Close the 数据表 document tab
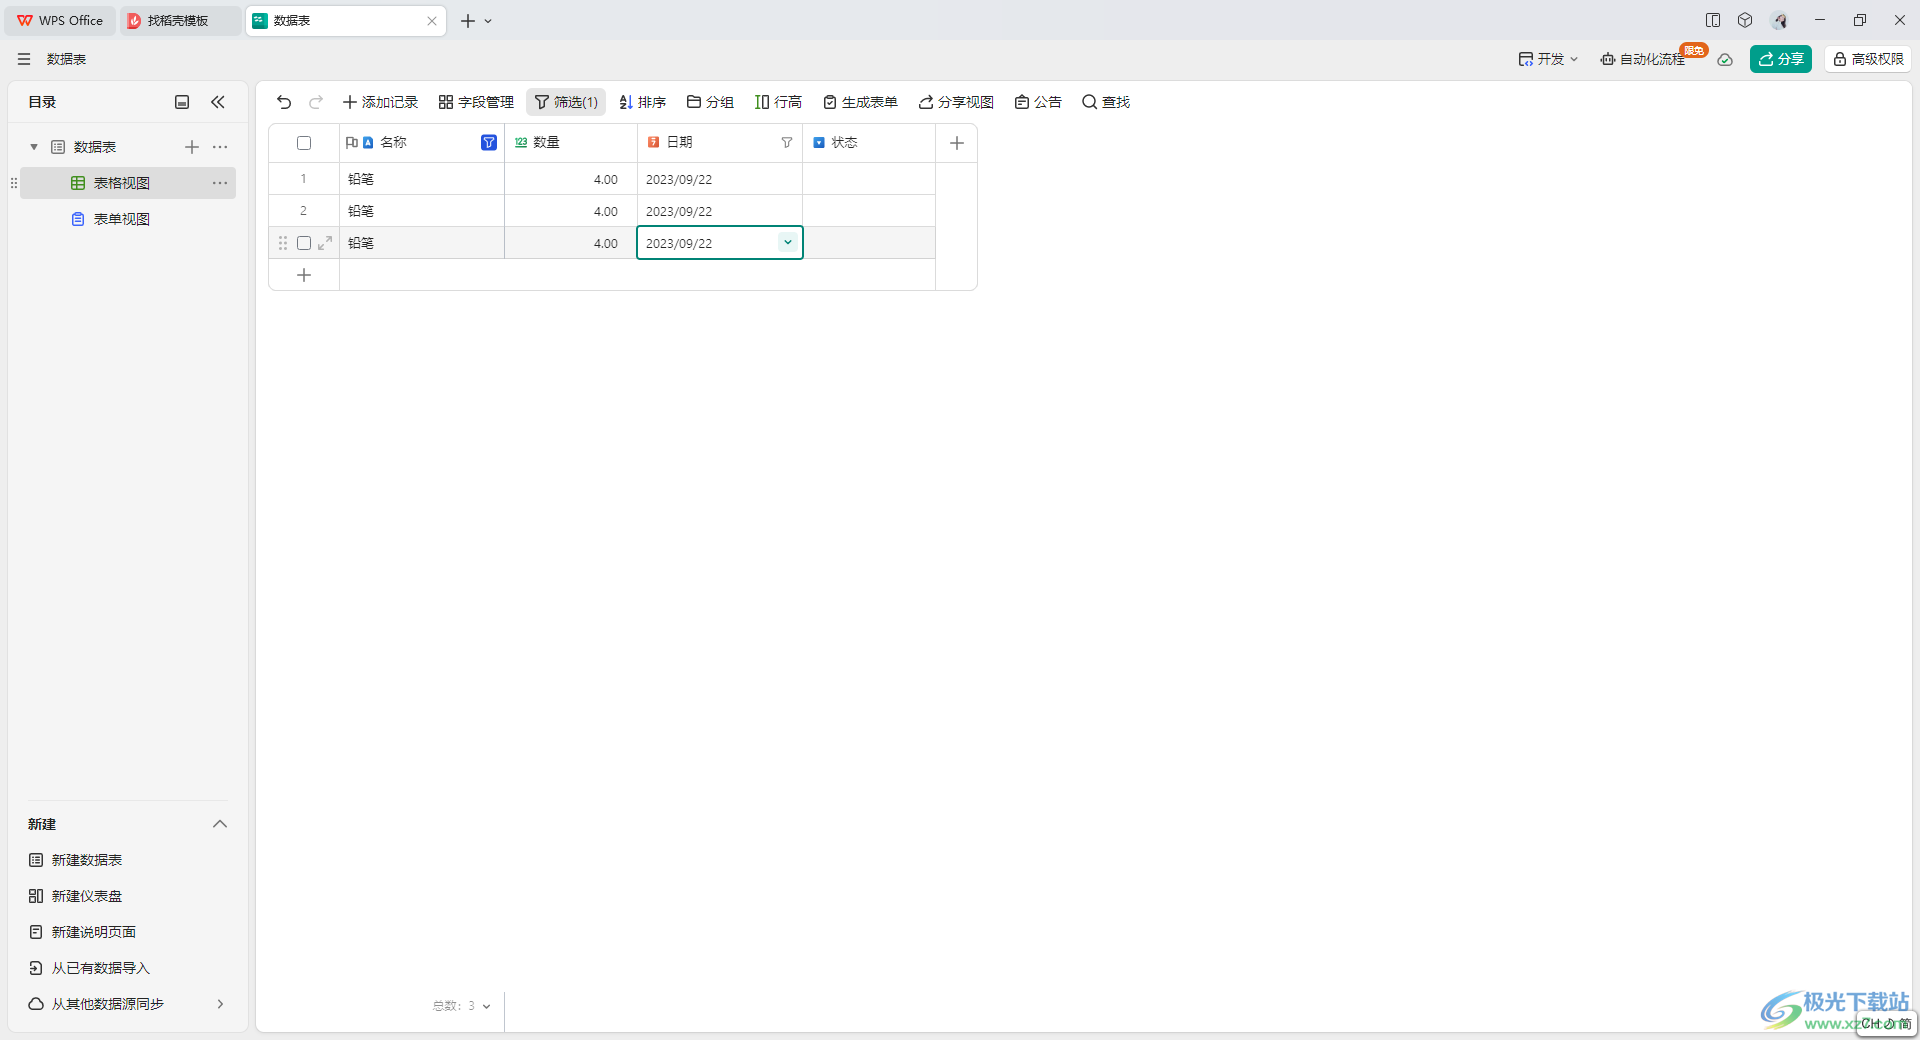This screenshot has height=1040, width=1920. click(432, 21)
